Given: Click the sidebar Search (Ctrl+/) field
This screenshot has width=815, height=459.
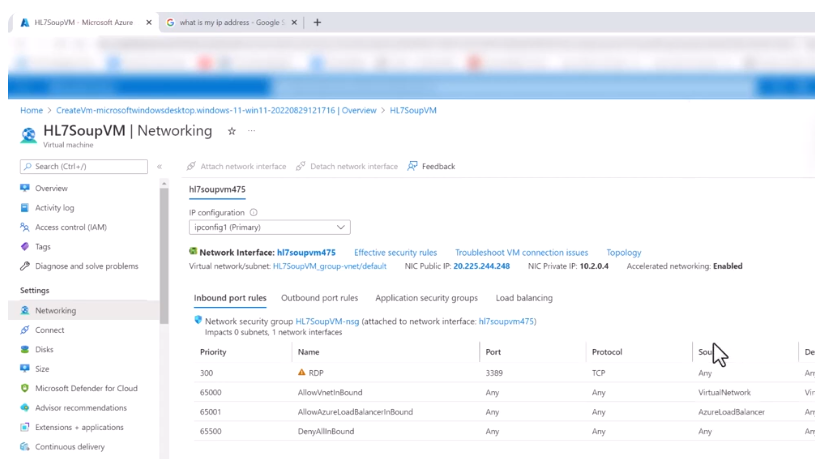Looking at the screenshot, I should coord(84,166).
